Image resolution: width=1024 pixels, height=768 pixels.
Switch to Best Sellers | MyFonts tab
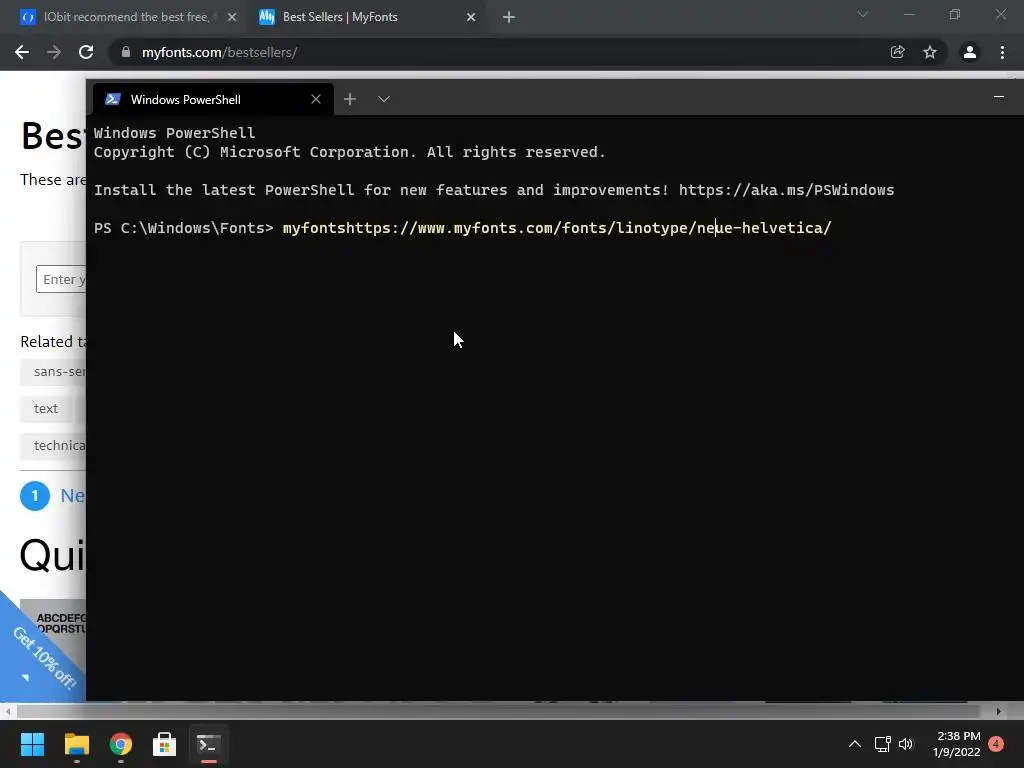tap(368, 17)
